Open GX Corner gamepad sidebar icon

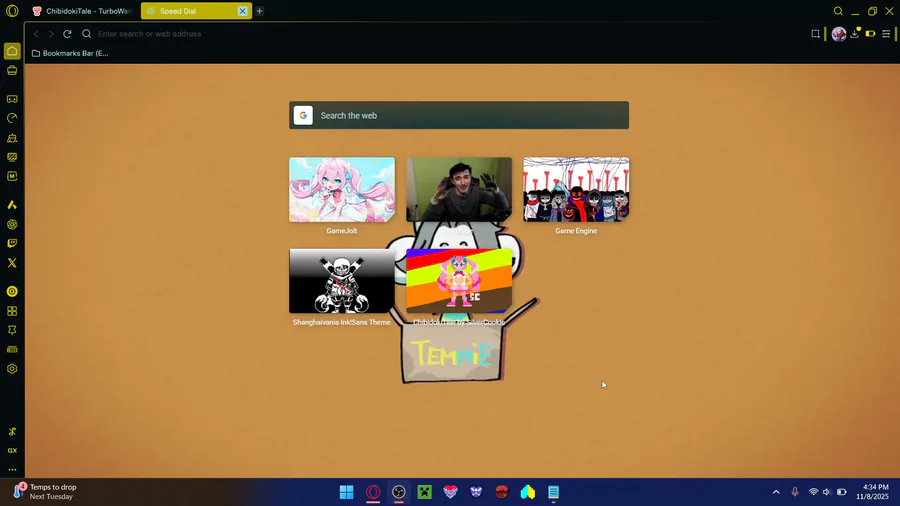click(x=12, y=99)
